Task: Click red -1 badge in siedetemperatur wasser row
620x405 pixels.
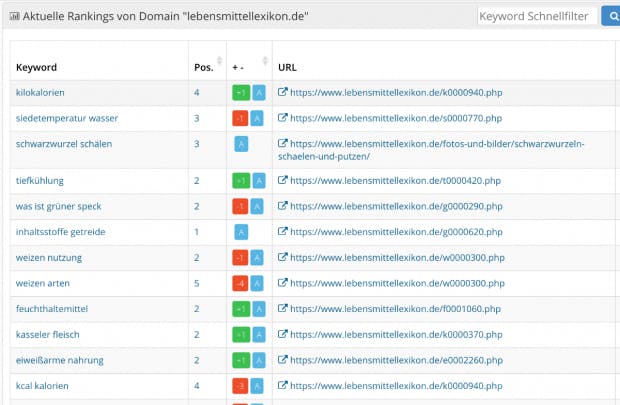Action: click(240, 118)
